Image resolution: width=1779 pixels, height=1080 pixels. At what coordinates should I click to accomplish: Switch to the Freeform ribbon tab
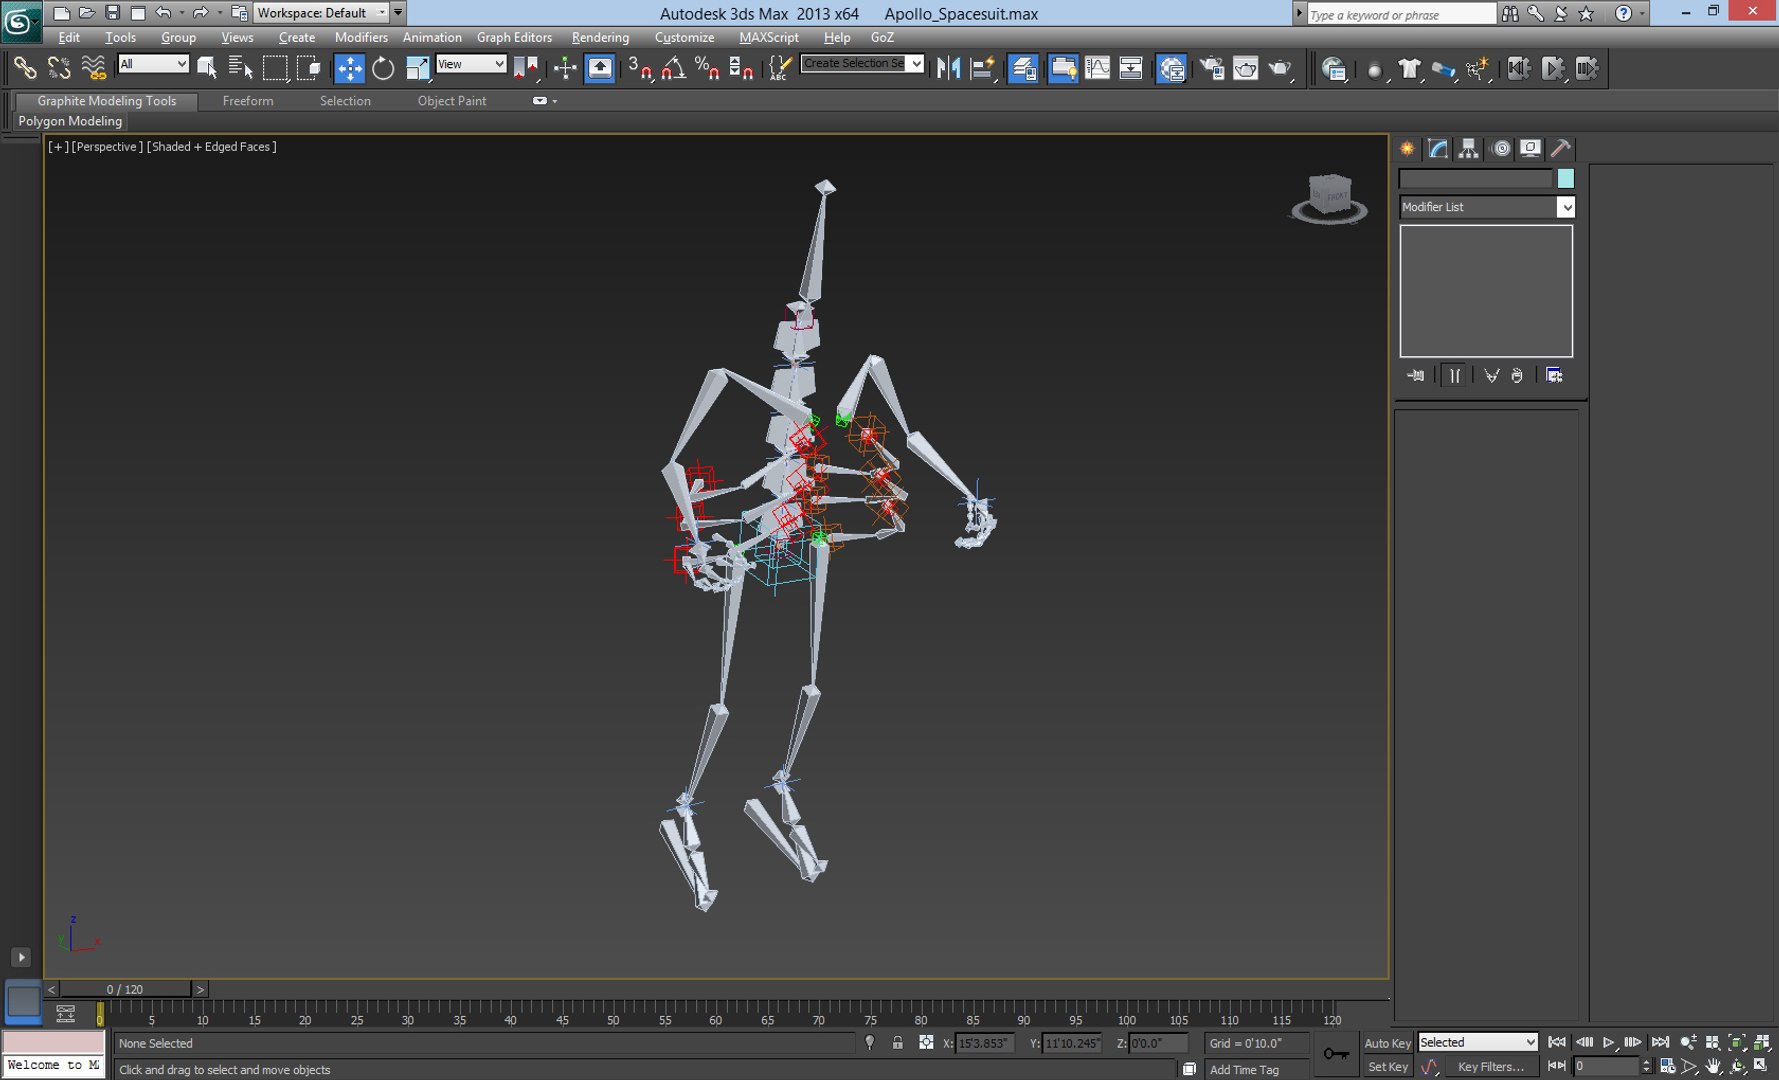[247, 101]
